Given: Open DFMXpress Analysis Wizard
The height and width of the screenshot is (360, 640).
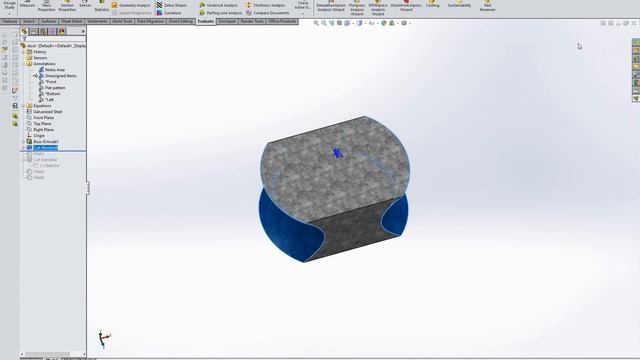Looking at the screenshot, I should (378, 7).
